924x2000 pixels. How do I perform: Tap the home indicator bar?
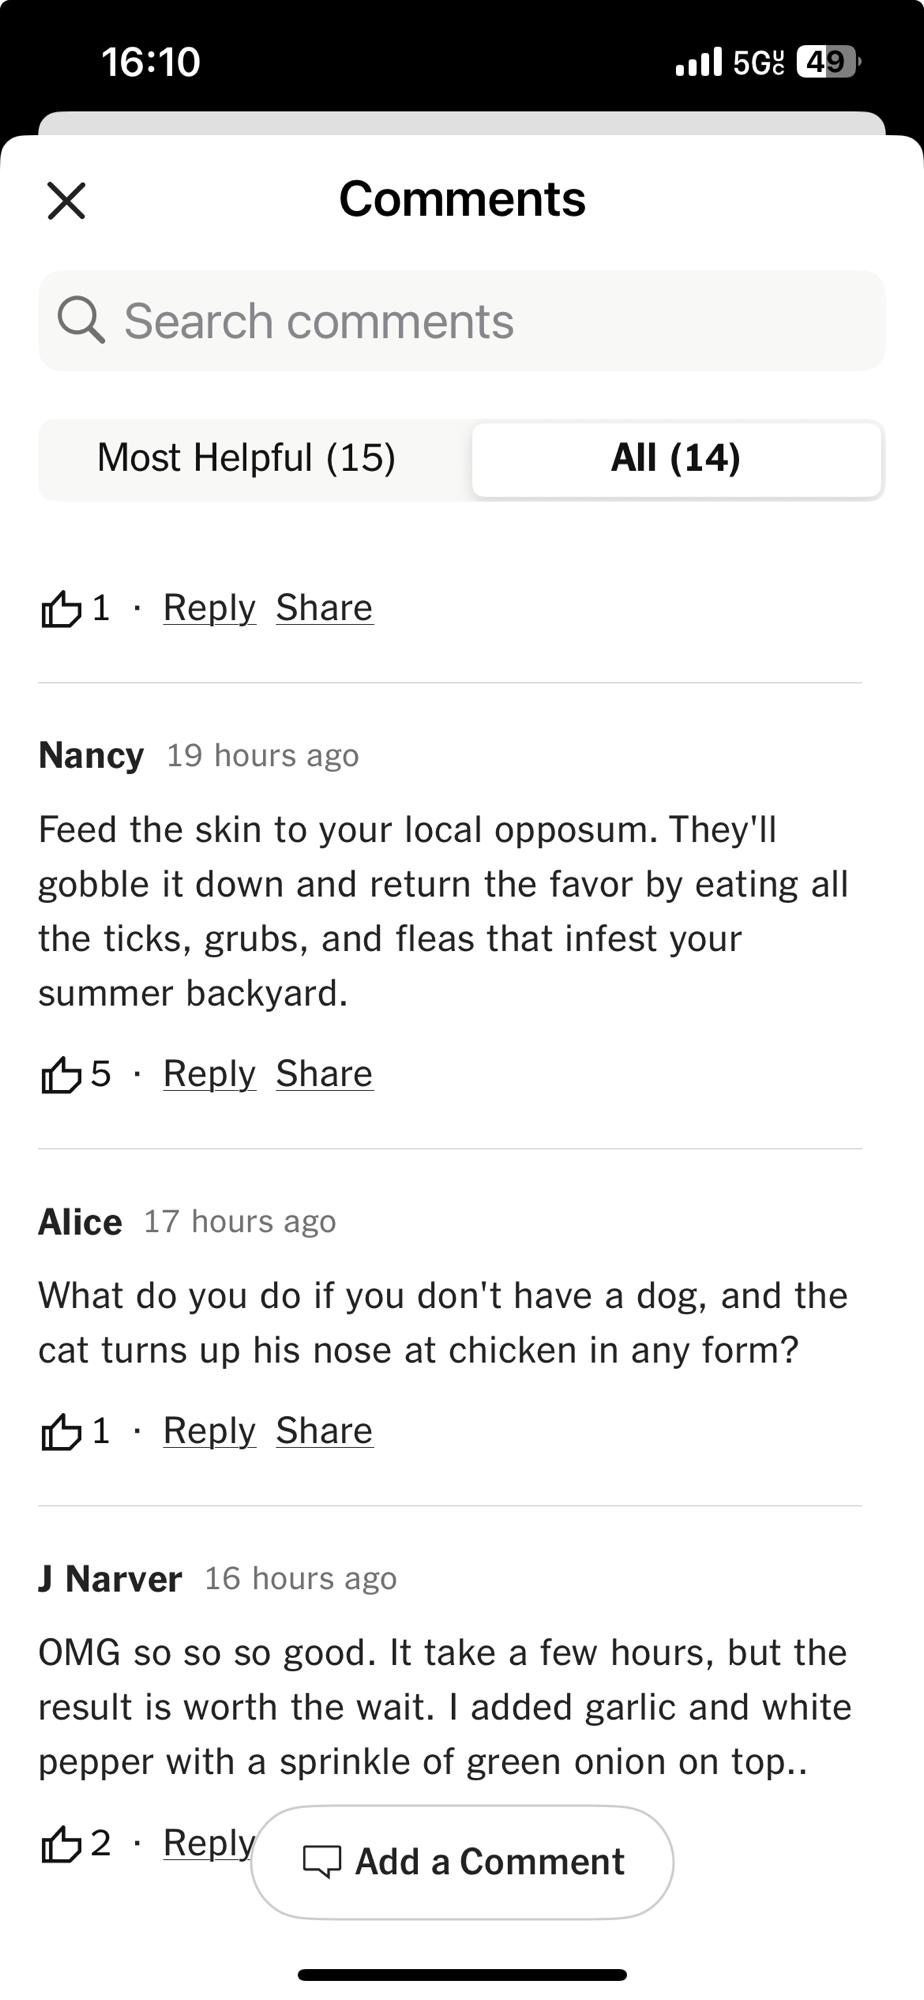[462, 1975]
